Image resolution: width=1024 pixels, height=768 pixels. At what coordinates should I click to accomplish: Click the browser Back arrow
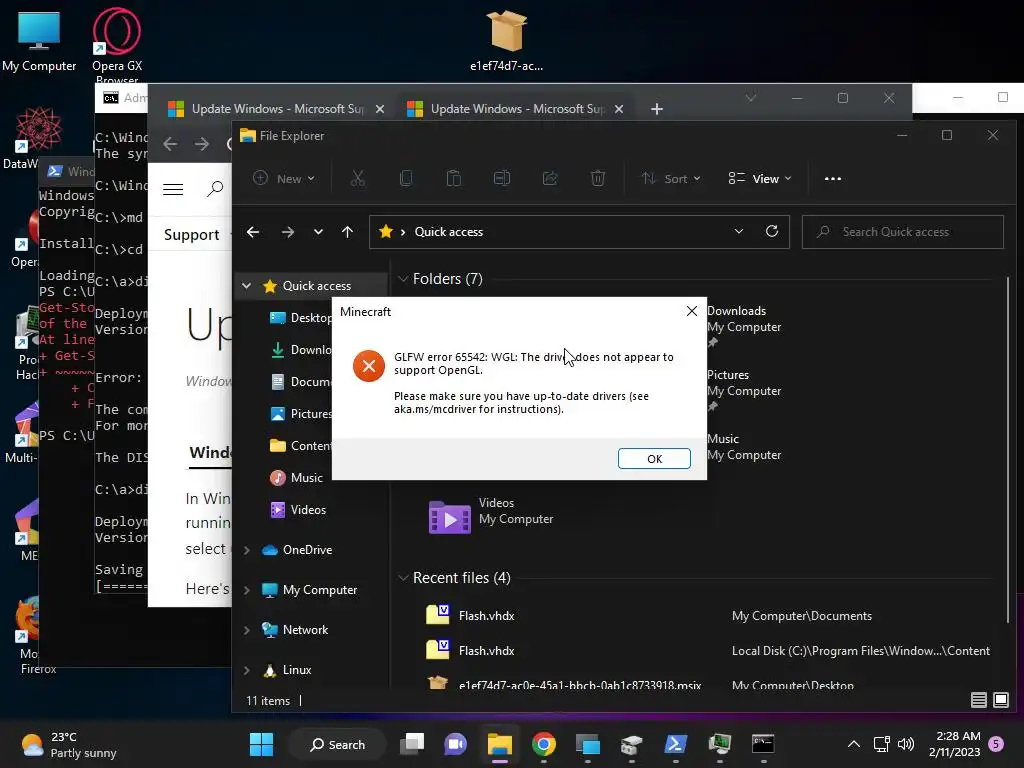pyautogui.click(x=170, y=144)
